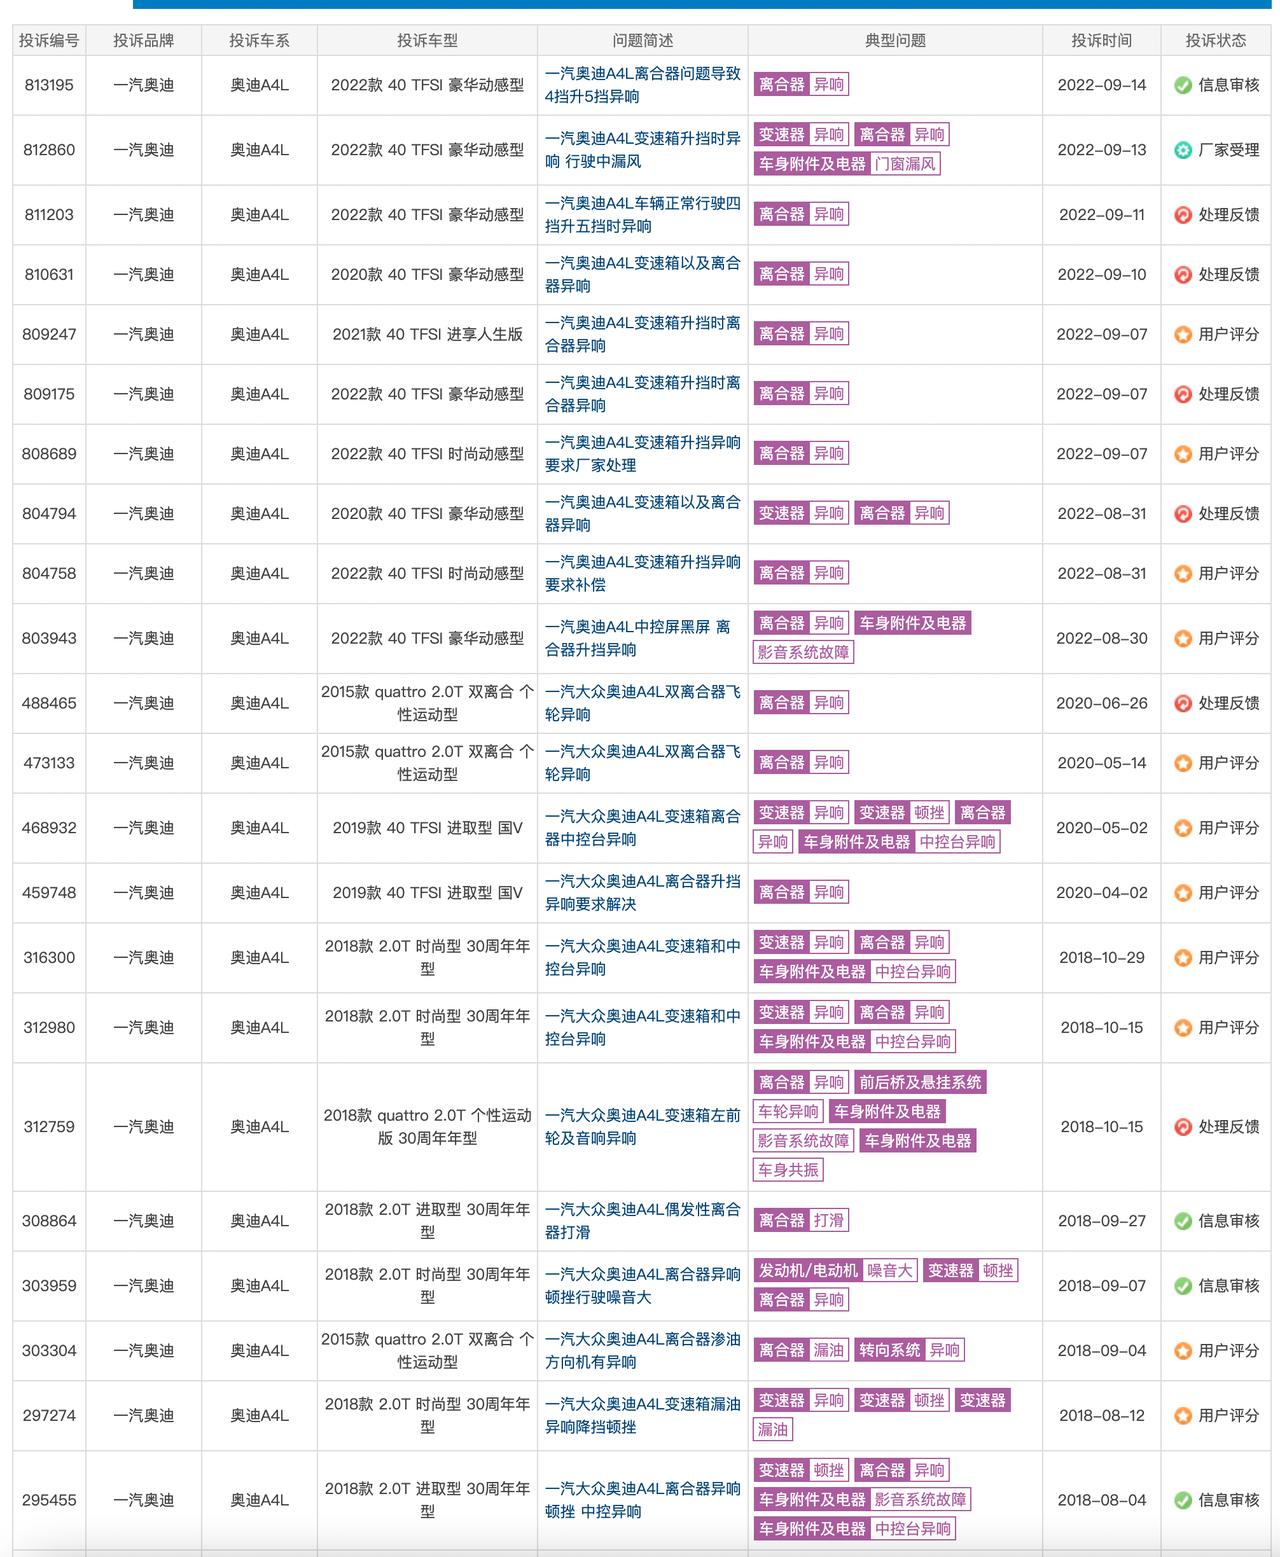Click the 离合器 漏油 tag in row 303304
The image size is (1280, 1557).
801,1351
